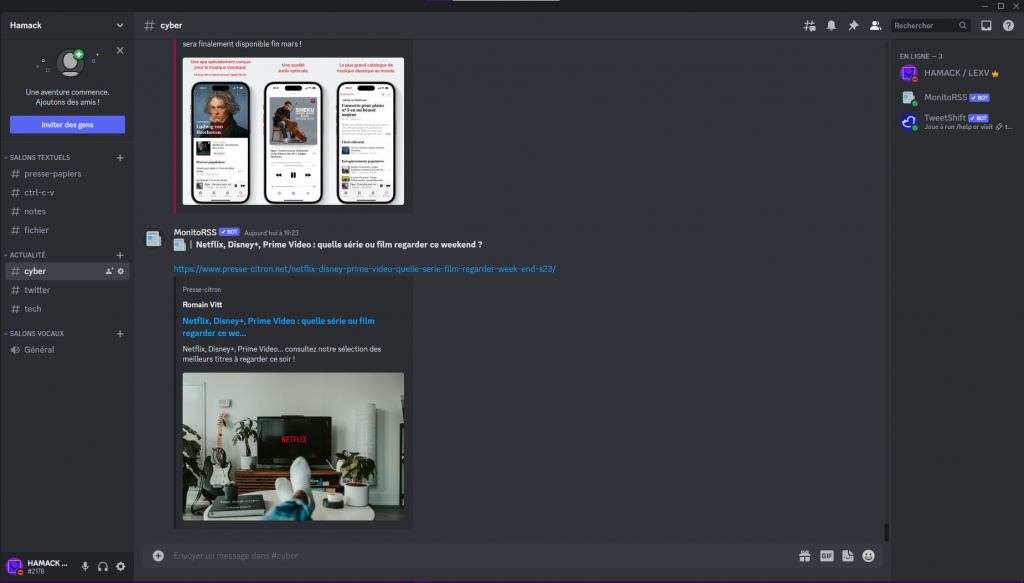Open the sticker picker
1024x583 pixels.
(848, 556)
